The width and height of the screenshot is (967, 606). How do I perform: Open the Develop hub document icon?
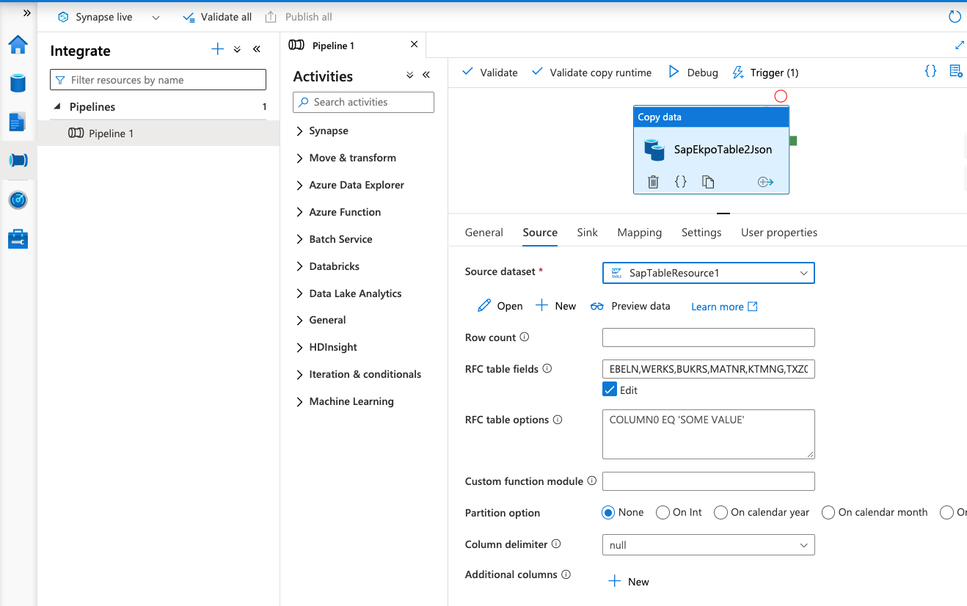tap(17, 122)
